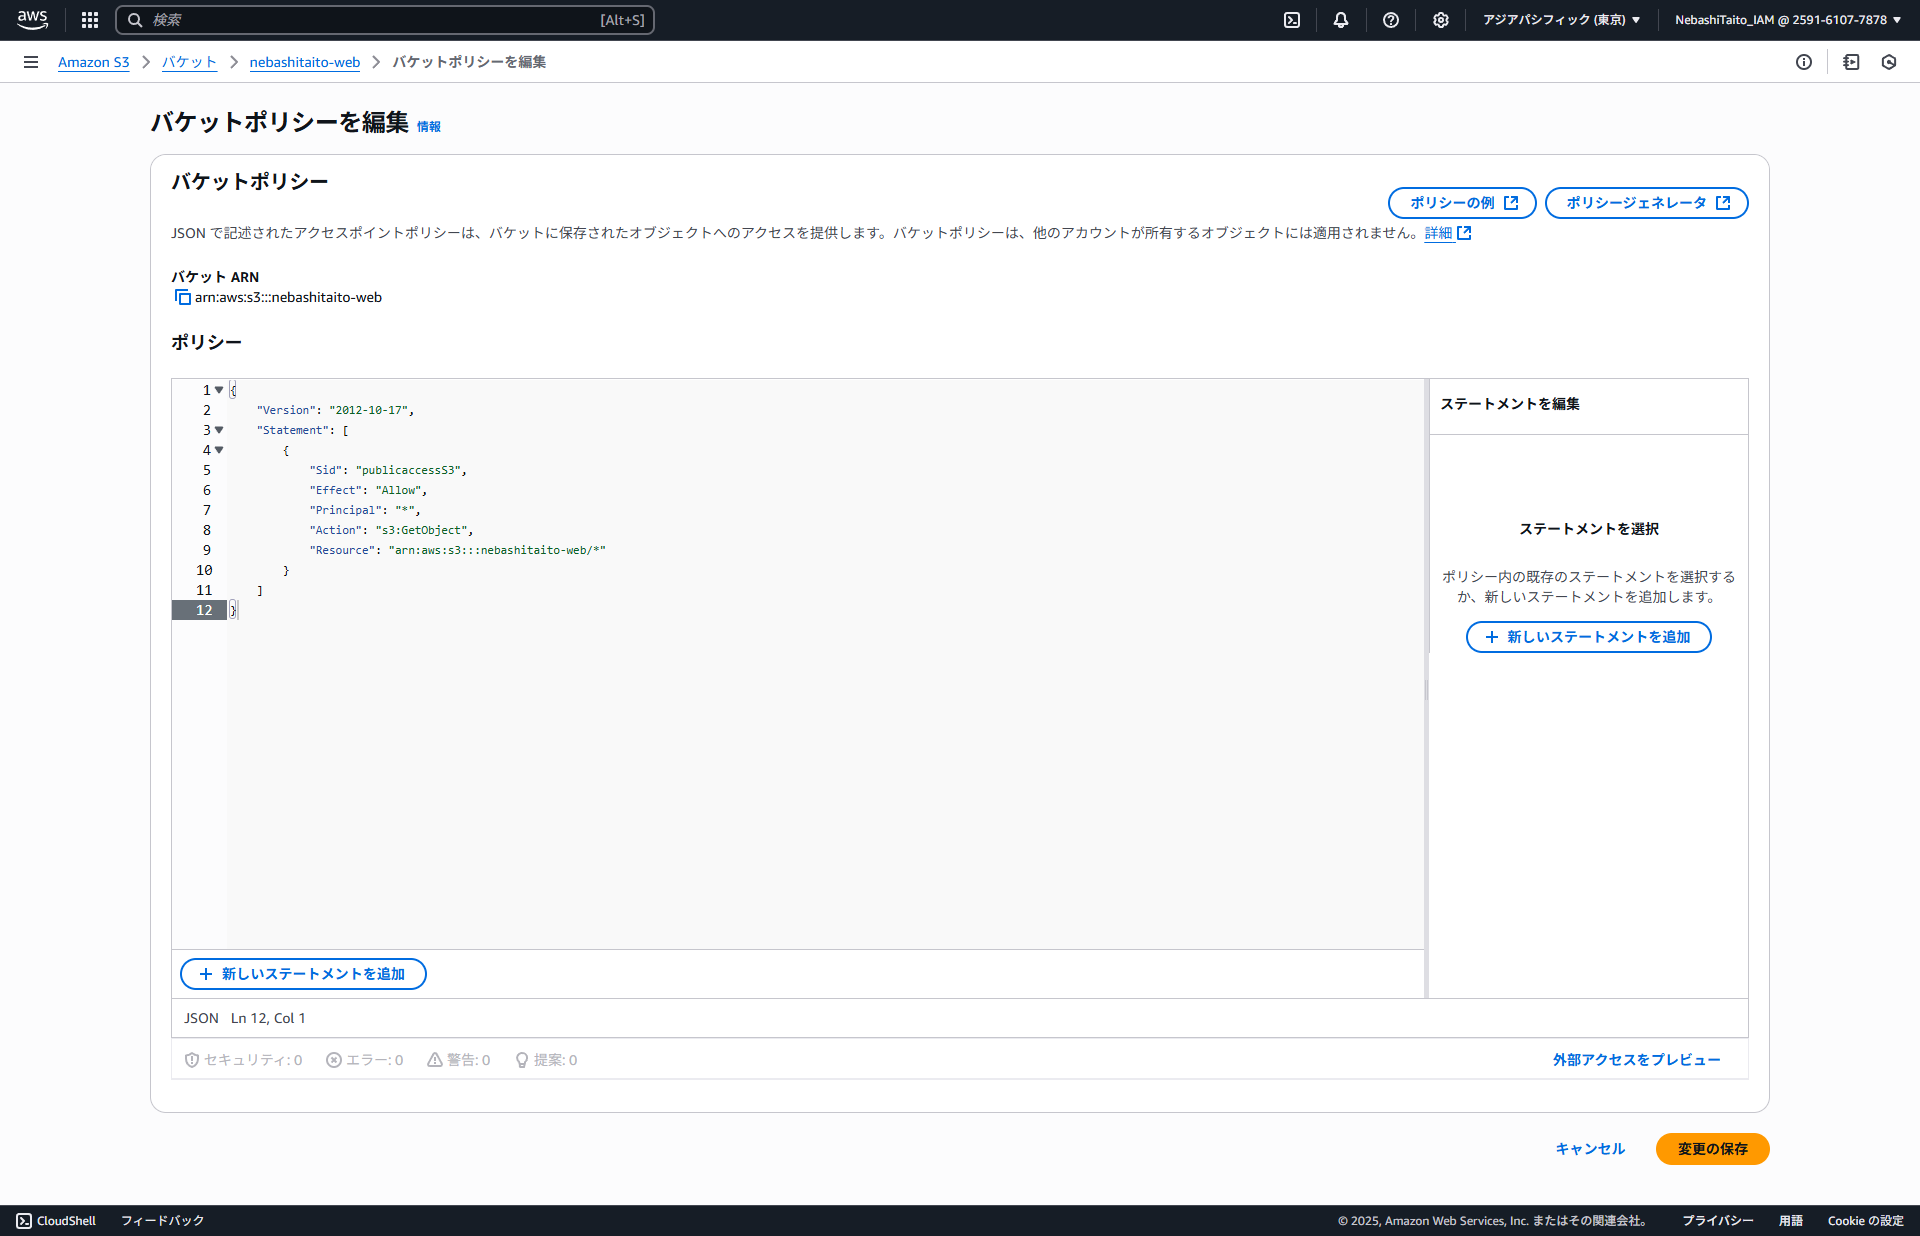Open the NebashiTaito_IAM account menu
The height and width of the screenshot is (1236, 1920).
(1788, 20)
